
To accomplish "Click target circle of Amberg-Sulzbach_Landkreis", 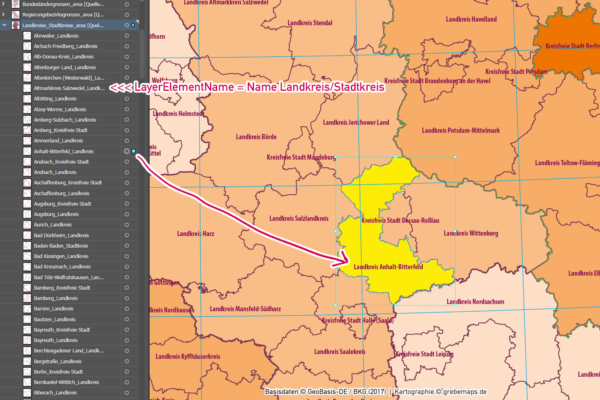I will [127, 120].
